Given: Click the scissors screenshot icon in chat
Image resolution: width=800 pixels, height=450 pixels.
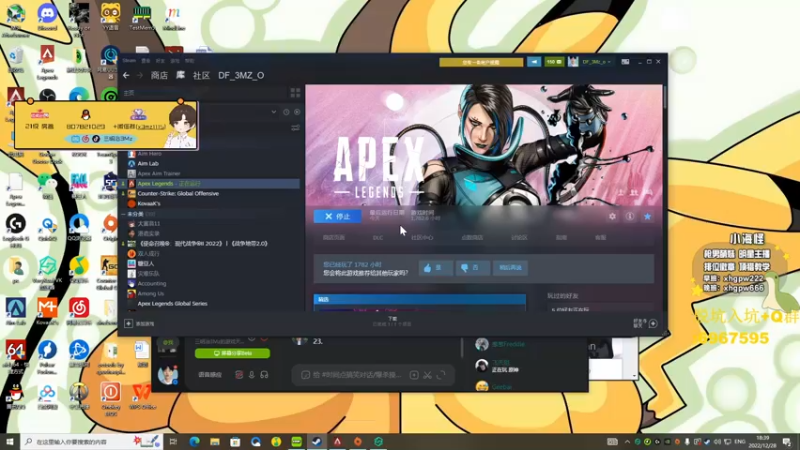Looking at the screenshot, I should pyautogui.click(x=428, y=375).
